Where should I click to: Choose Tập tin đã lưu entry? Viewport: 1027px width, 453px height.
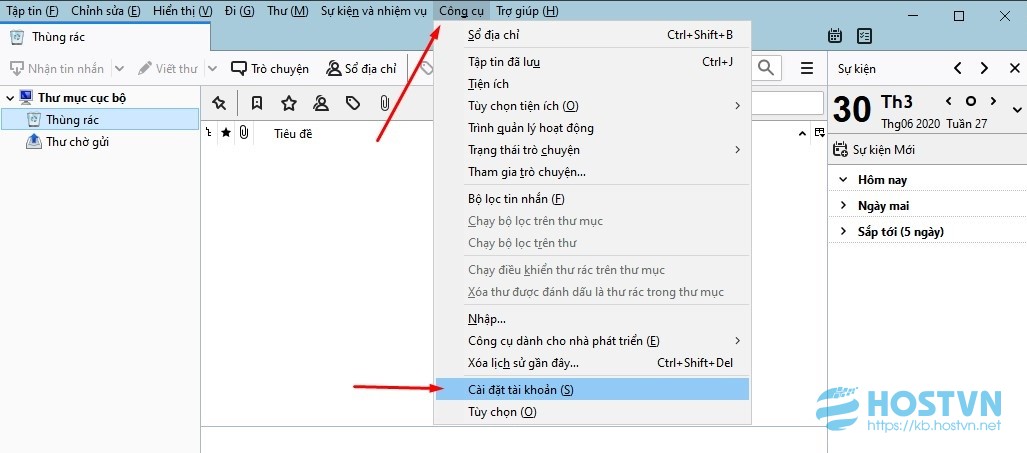coord(593,62)
